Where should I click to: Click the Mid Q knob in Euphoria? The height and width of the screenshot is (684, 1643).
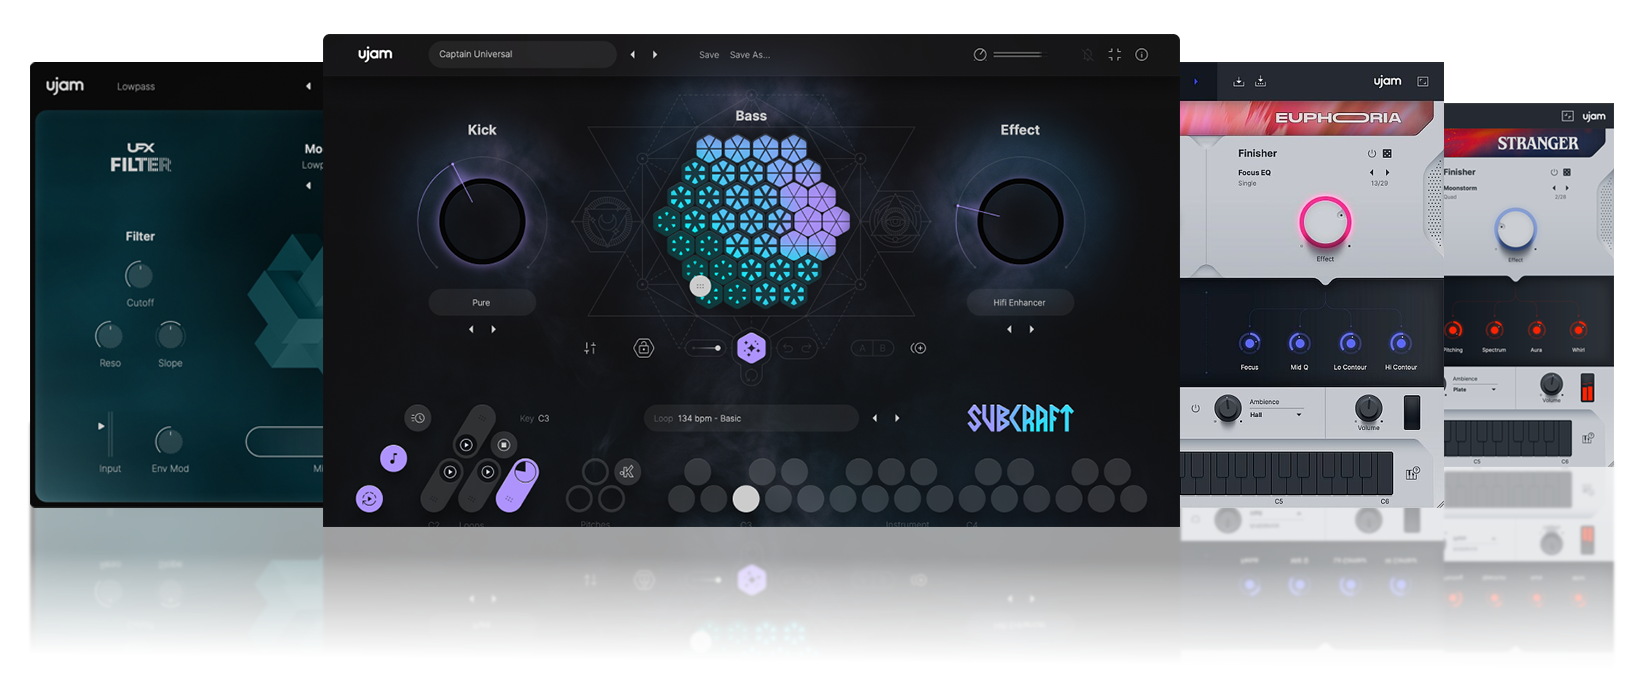coord(1299,344)
